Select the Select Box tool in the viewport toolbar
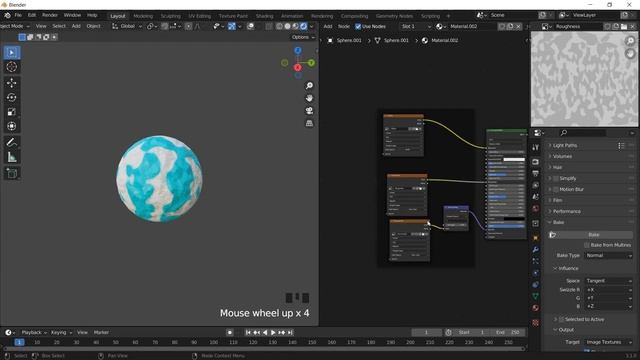The height and width of the screenshot is (360, 640). click(11, 53)
